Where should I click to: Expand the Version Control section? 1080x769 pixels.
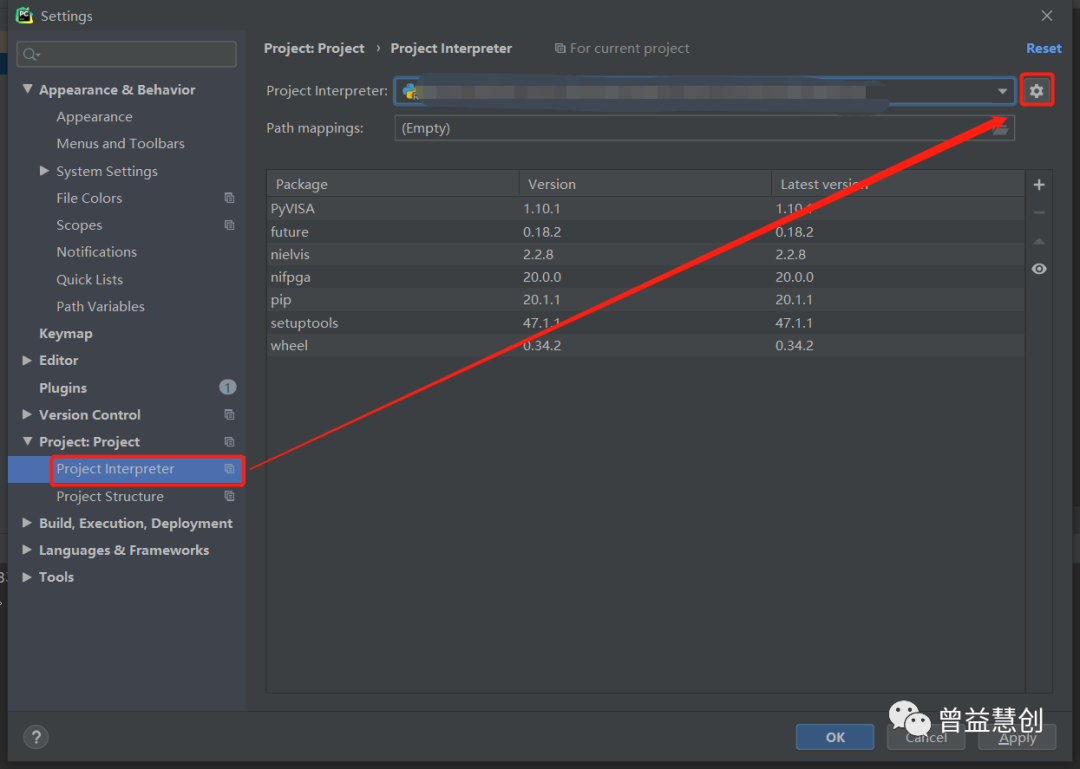click(27, 414)
